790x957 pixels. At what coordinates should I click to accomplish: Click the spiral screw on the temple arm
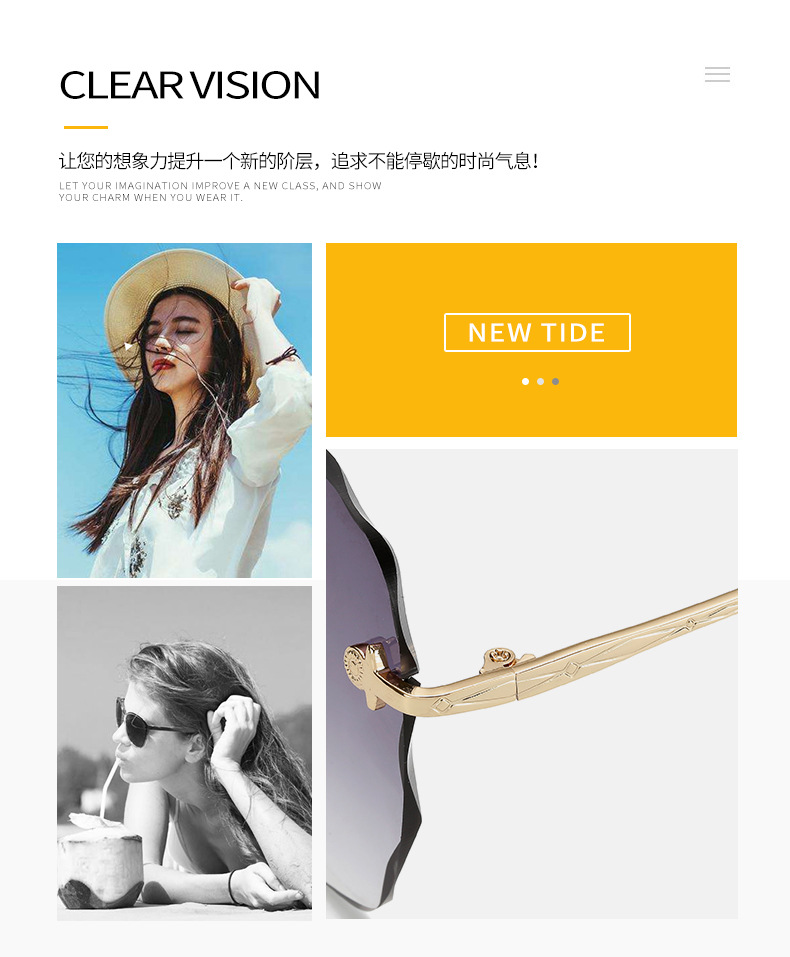pos(502,658)
